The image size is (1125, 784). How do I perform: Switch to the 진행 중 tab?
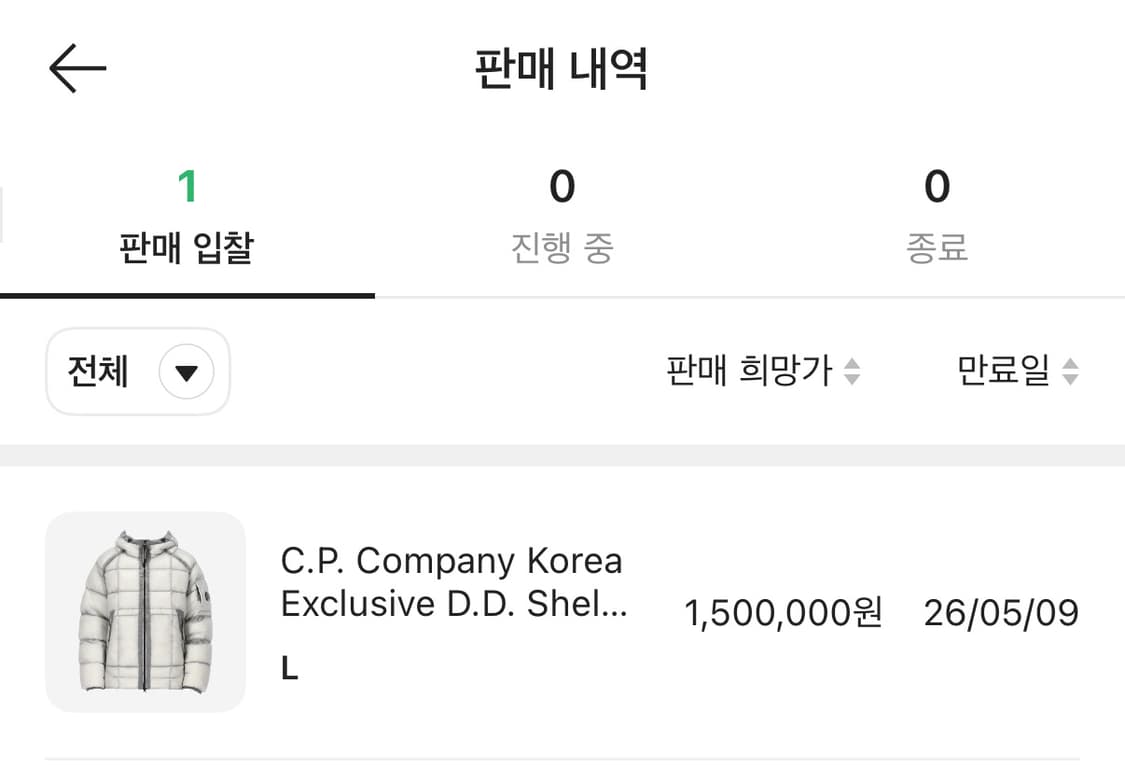click(563, 215)
